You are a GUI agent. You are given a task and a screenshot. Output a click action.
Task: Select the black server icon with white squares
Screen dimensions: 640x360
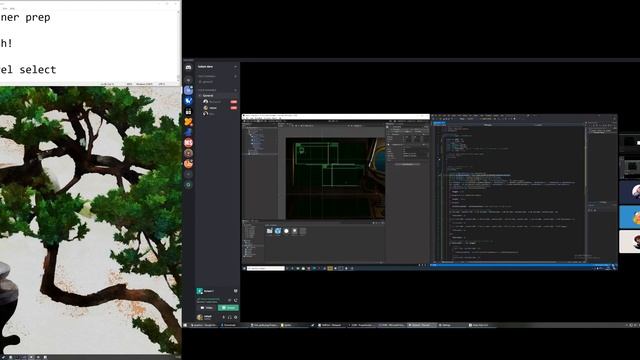point(188,111)
